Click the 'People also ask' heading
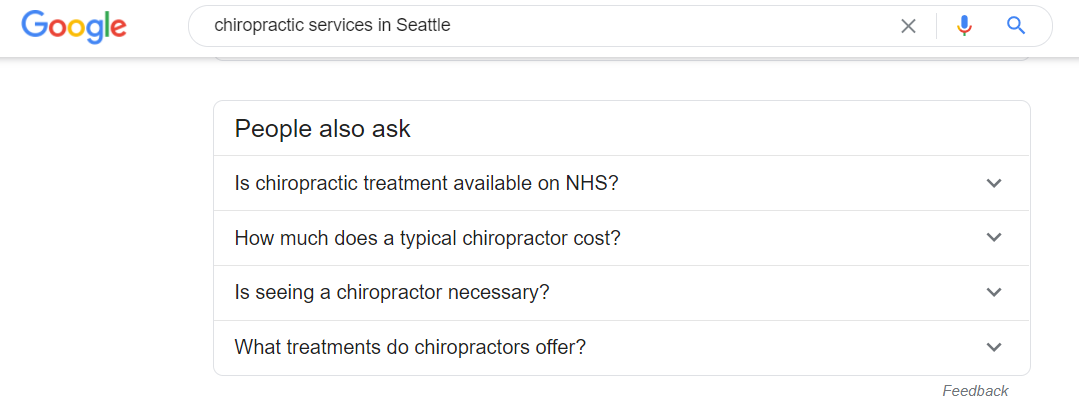The width and height of the screenshot is (1079, 415). click(x=323, y=129)
